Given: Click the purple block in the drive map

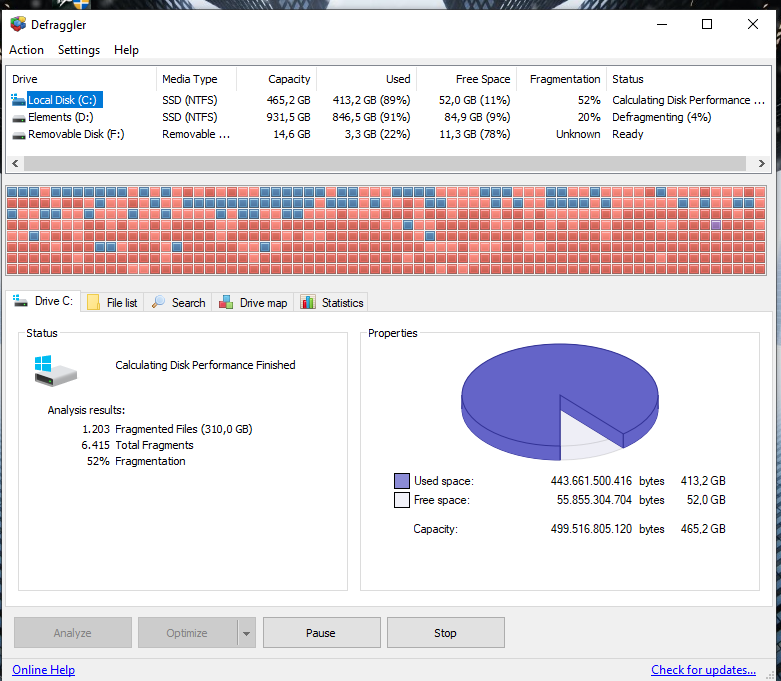Looking at the screenshot, I should (x=716, y=225).
